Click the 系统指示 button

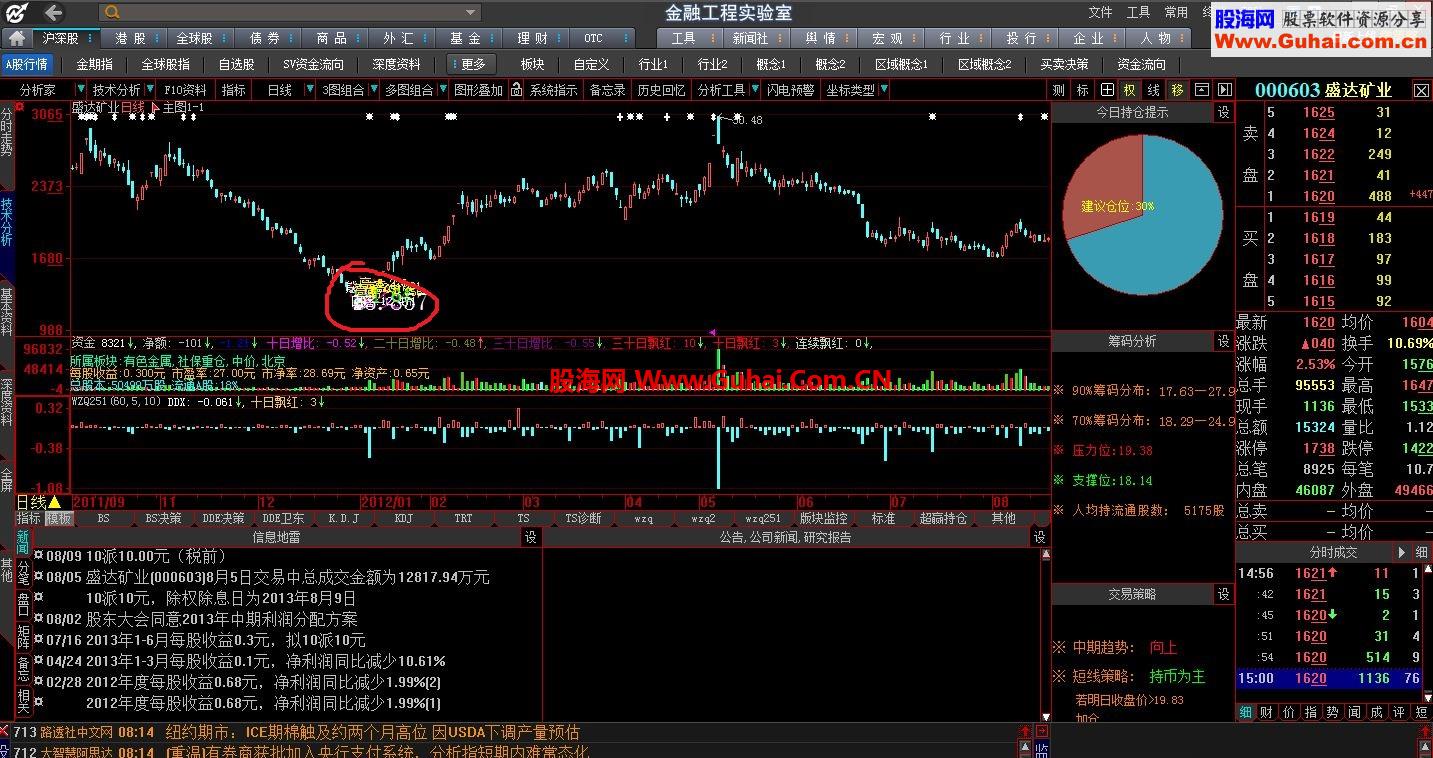[x=553, y=90]
